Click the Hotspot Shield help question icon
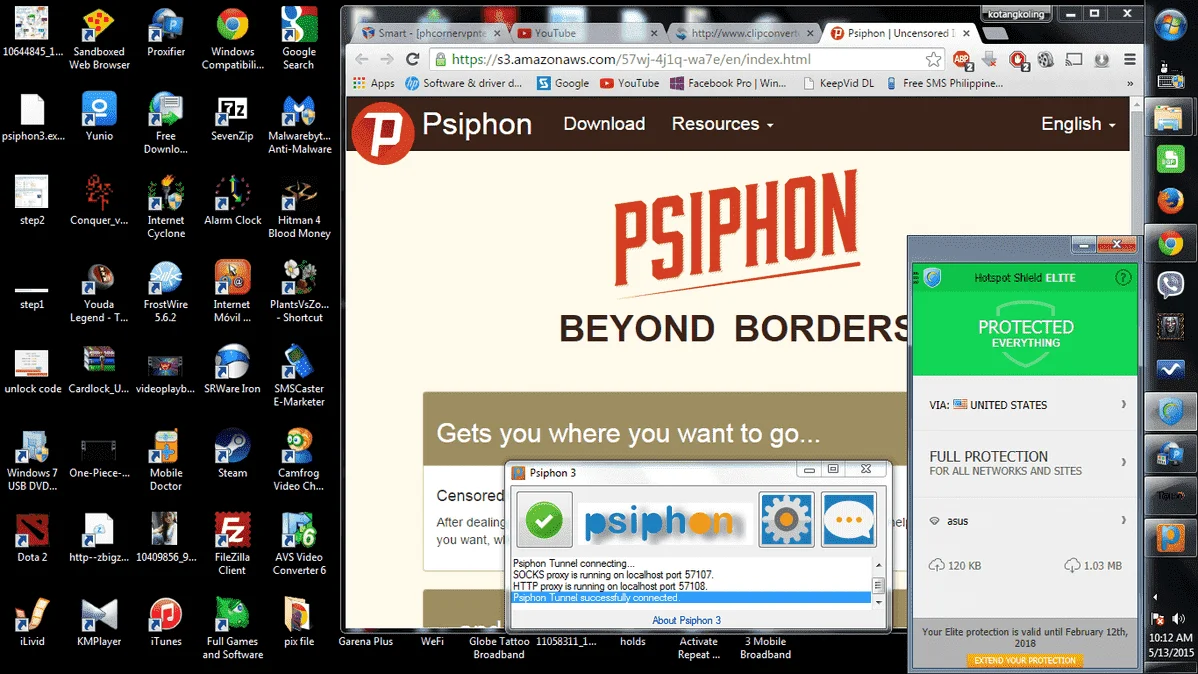Image resolution: width=1198 pixels, height=674 pixels. 1122,277
